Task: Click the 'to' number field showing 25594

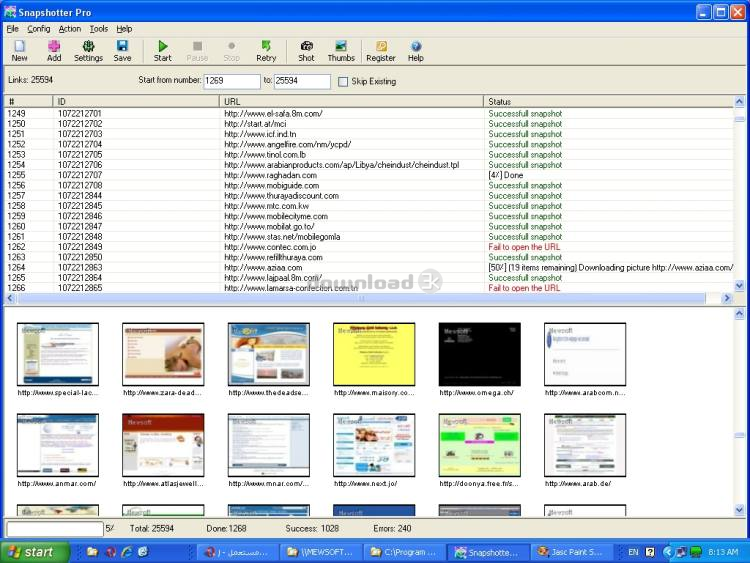Action: (302, 81)
